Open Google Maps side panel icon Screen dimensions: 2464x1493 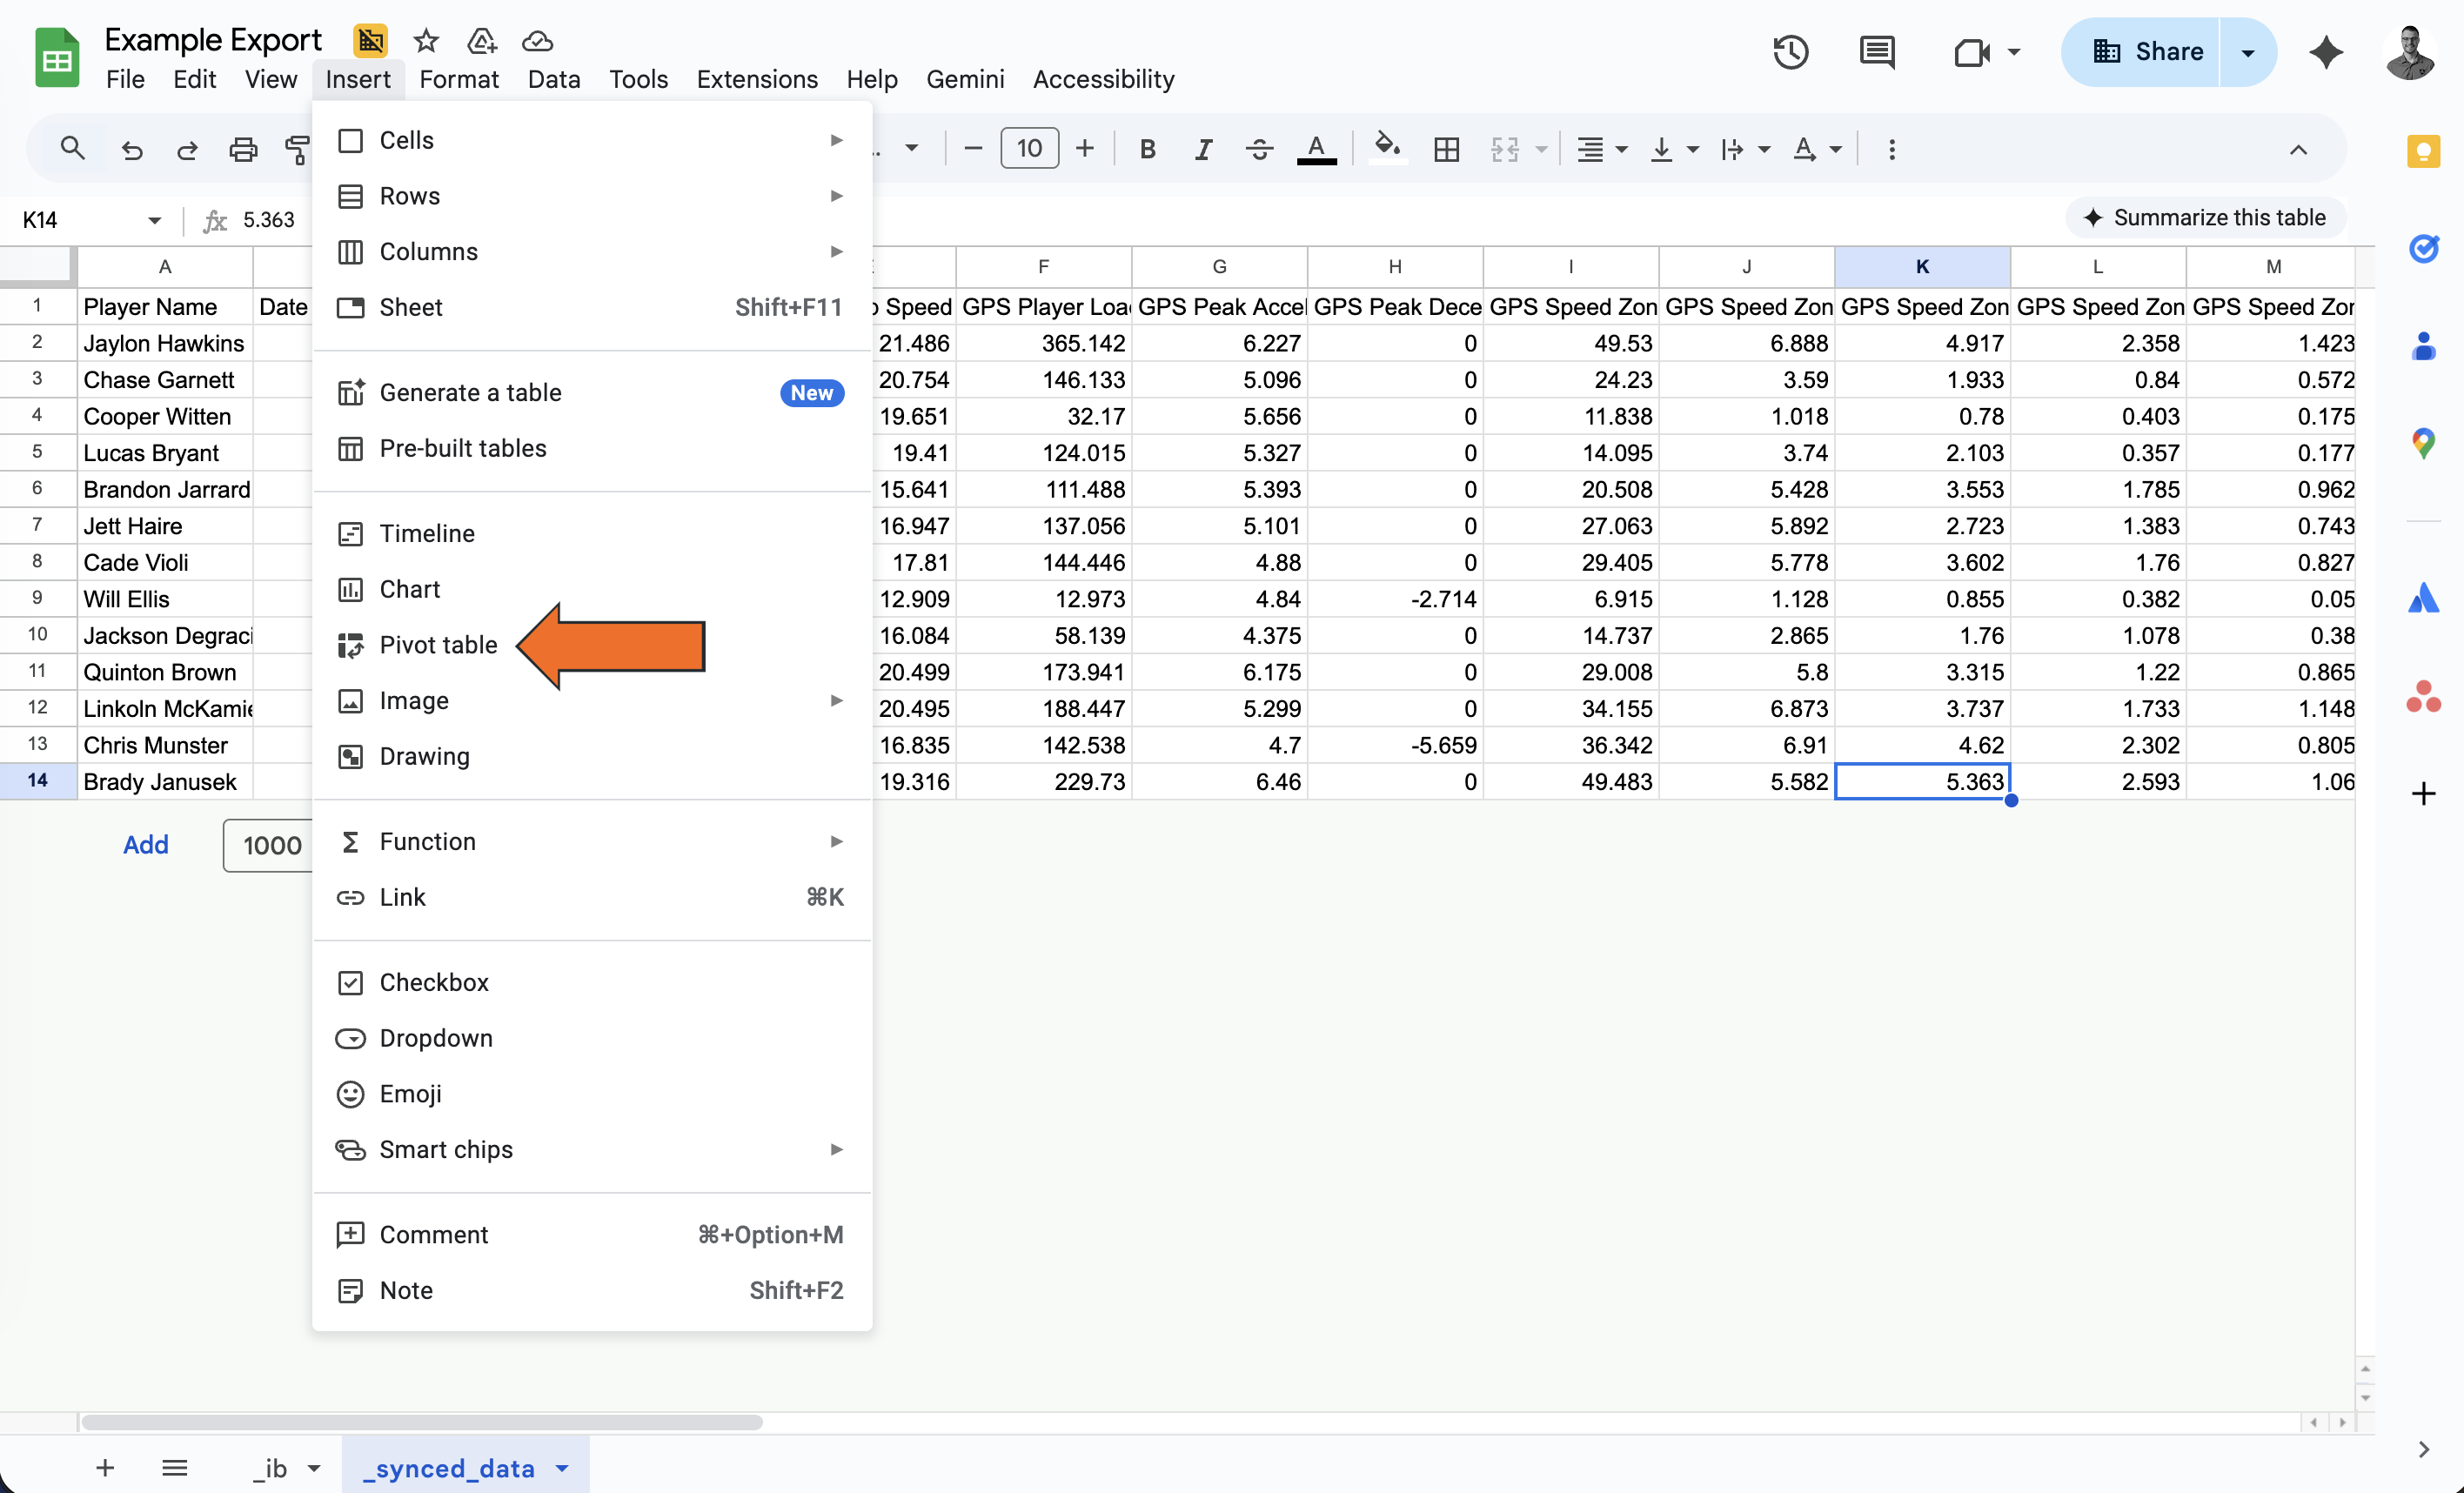point(2423,443)
